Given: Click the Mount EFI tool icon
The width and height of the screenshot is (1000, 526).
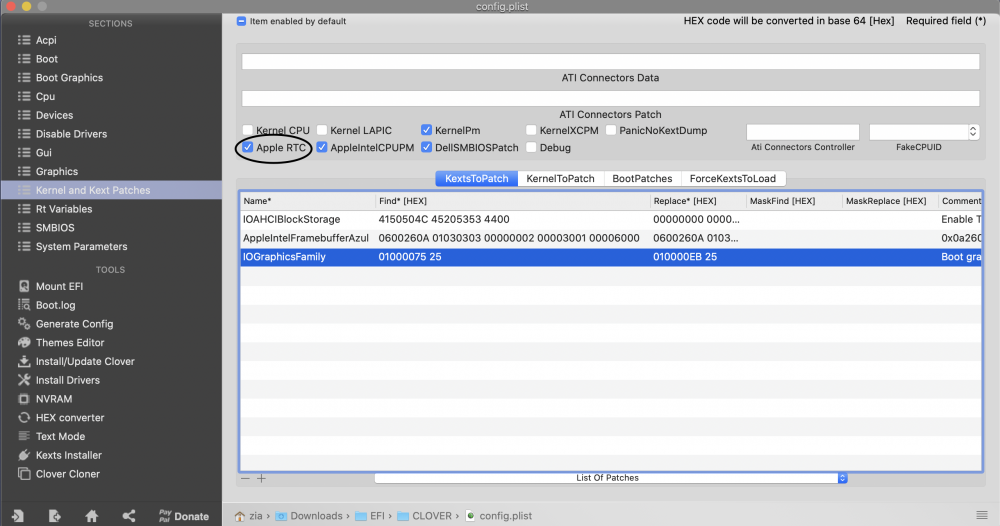Looking at the screenshot, I should (x=25, y=287).
